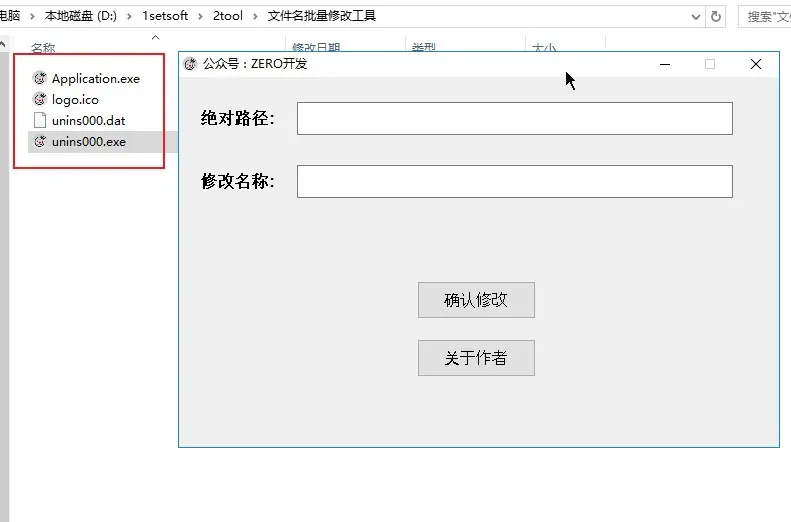
Task: Click the Application.exe file icon
Action: click(x=39, y=78)
